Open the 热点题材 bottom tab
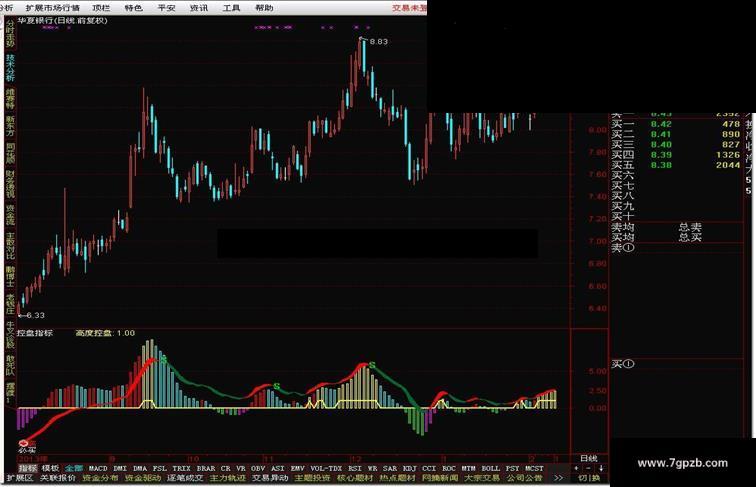The width and height of the screenshot is (756, 487). (397, 478)
